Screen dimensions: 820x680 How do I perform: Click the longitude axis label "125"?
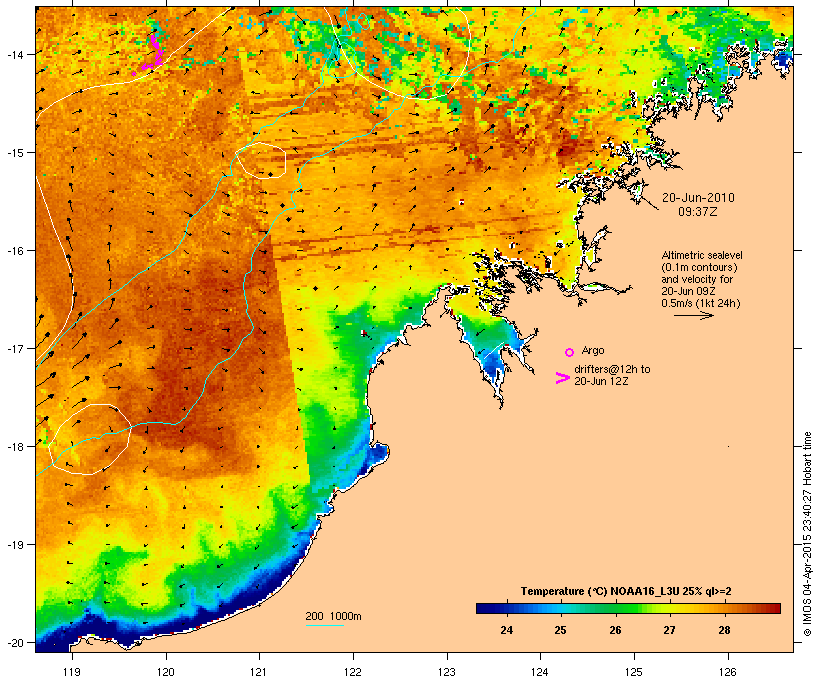[634, 672]
